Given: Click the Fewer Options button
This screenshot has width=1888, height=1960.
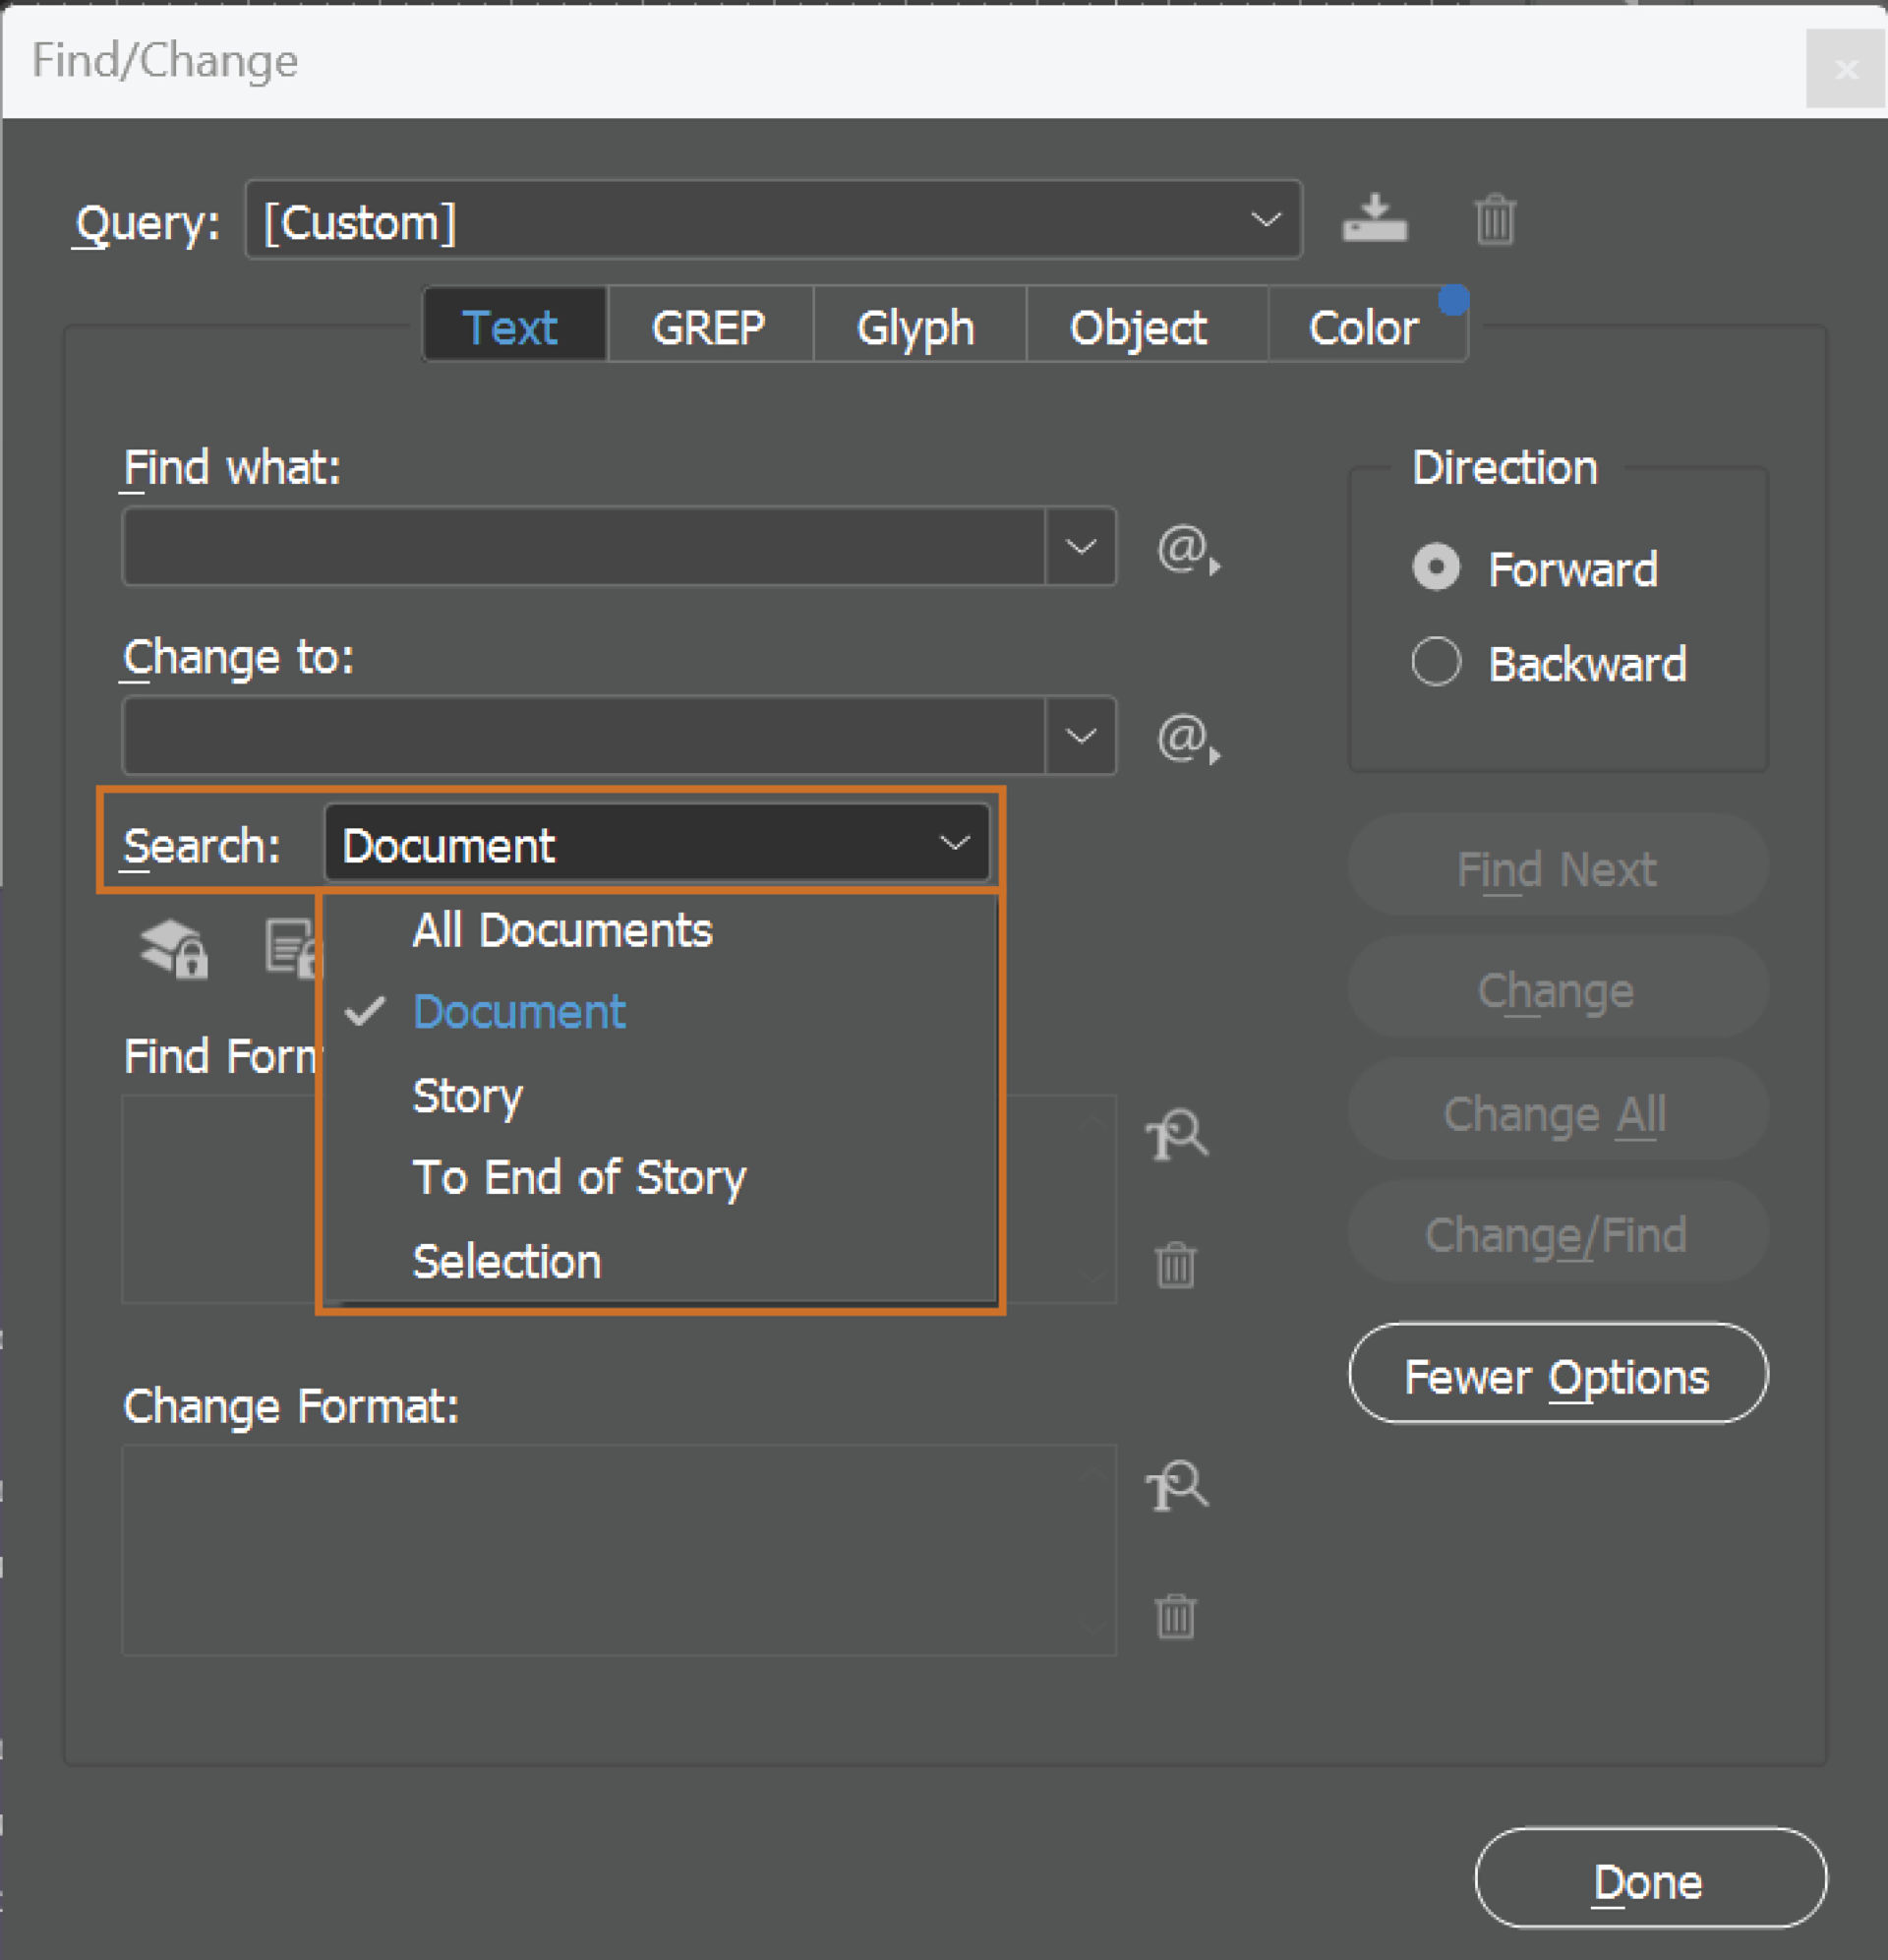Looking at the screenshot, I should pyautogui.click(x=1557, y=1376).
